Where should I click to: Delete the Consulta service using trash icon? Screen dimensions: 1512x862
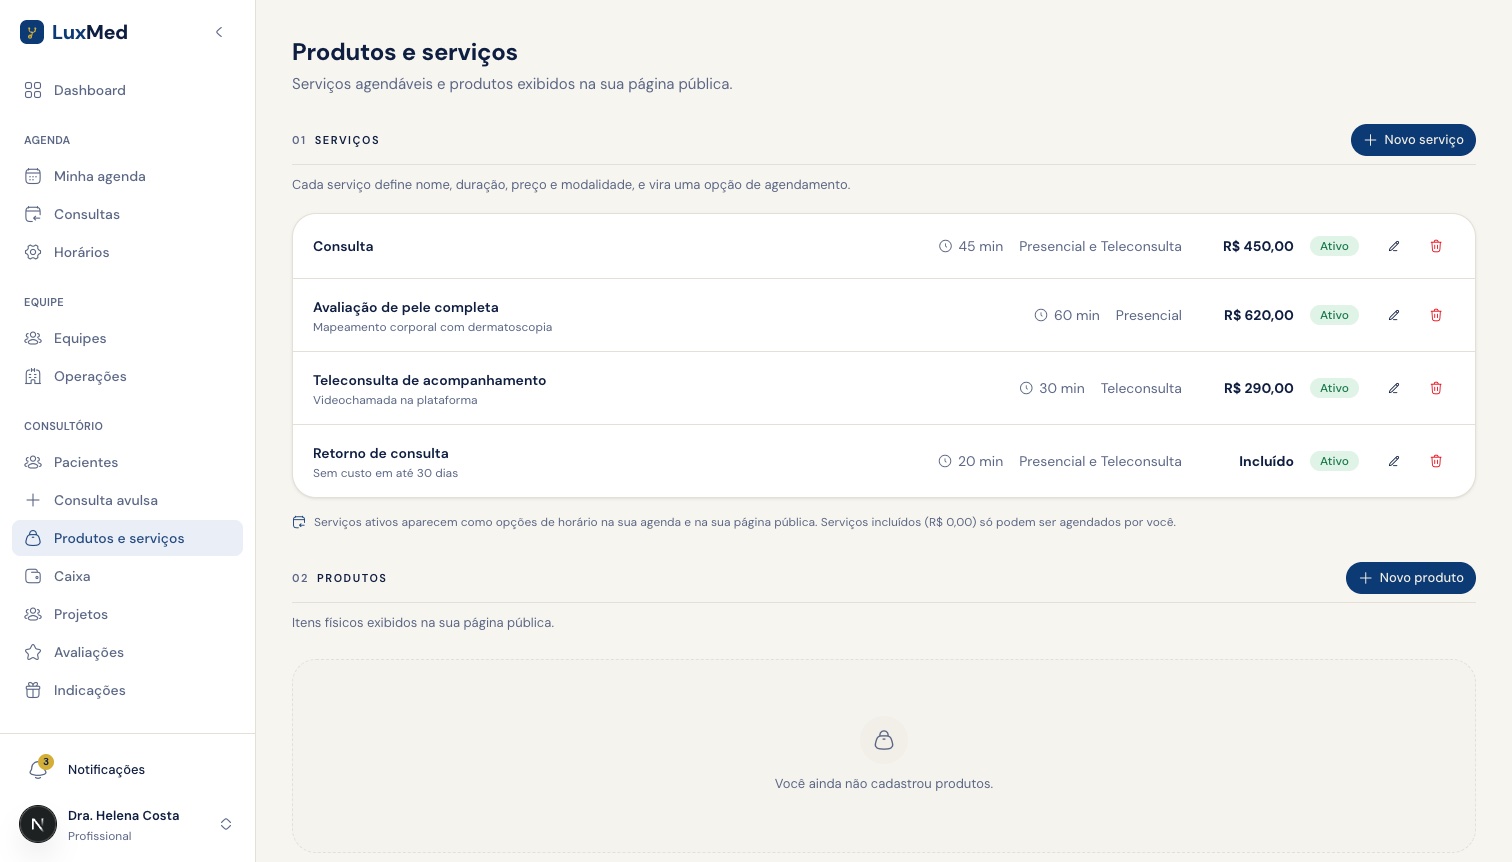pos(1436,246)
